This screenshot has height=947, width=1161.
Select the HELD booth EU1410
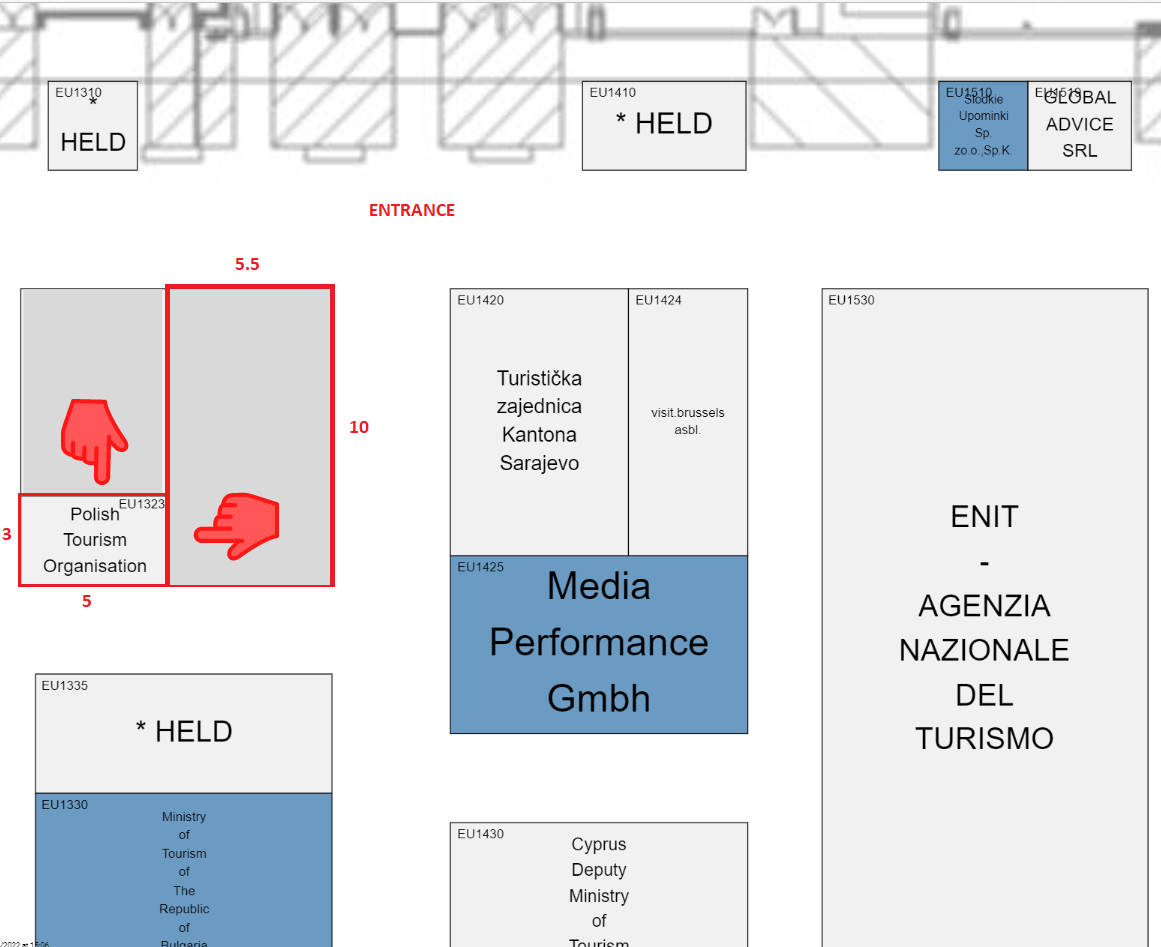point(664,125)
